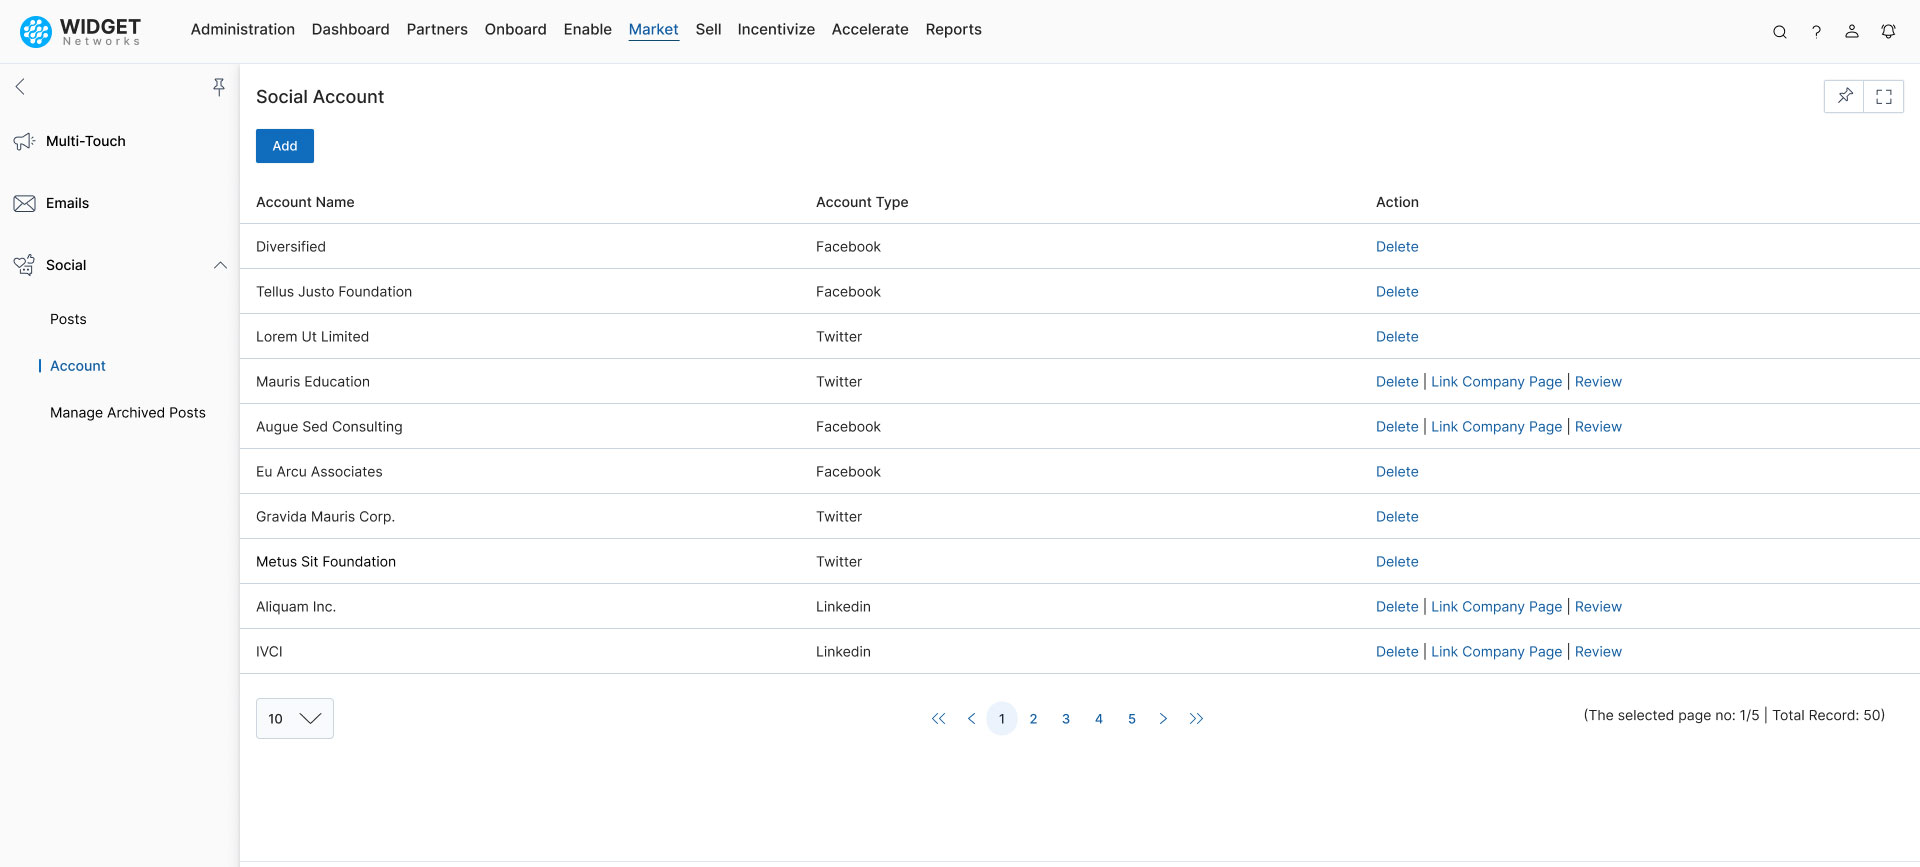Open the user profile icon
The width and height of the screenshot is (1920, 867).
1852,32
